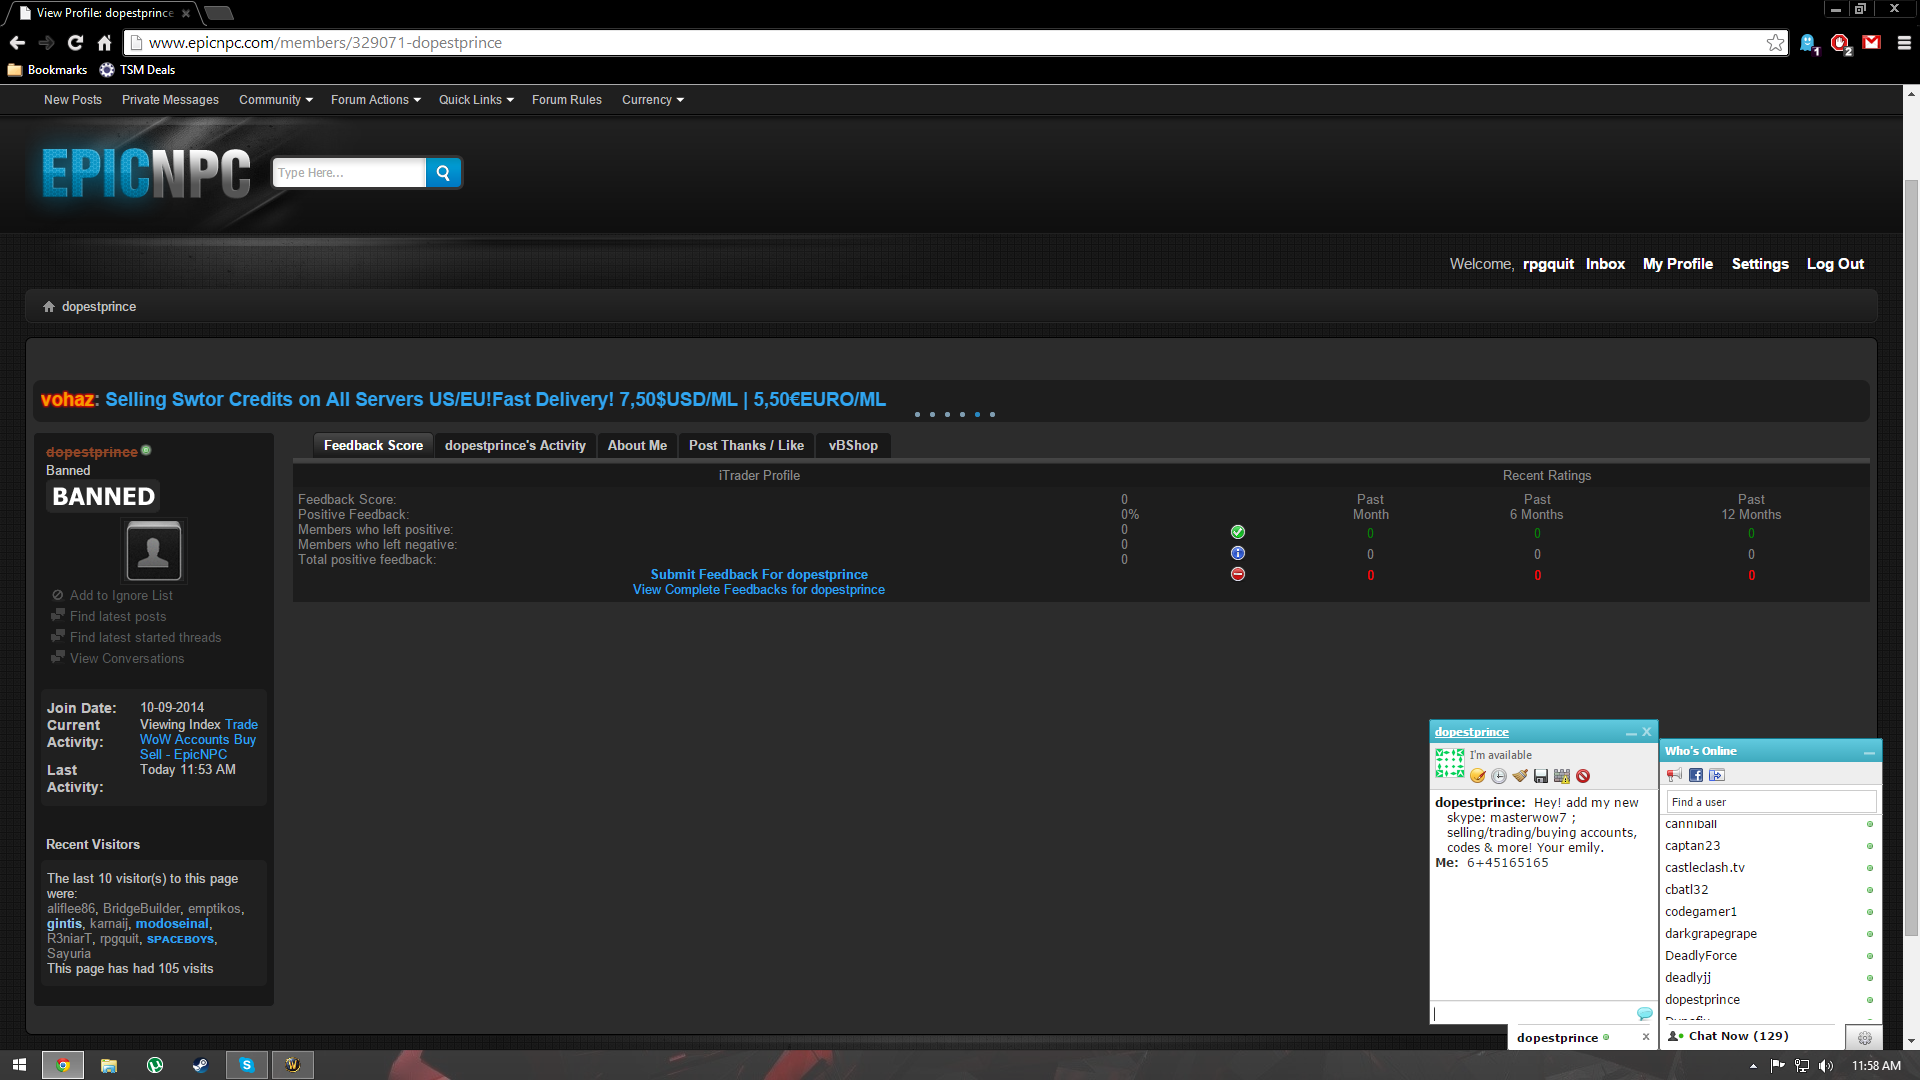Open the Gmail extension icon

click(1872, 42)
